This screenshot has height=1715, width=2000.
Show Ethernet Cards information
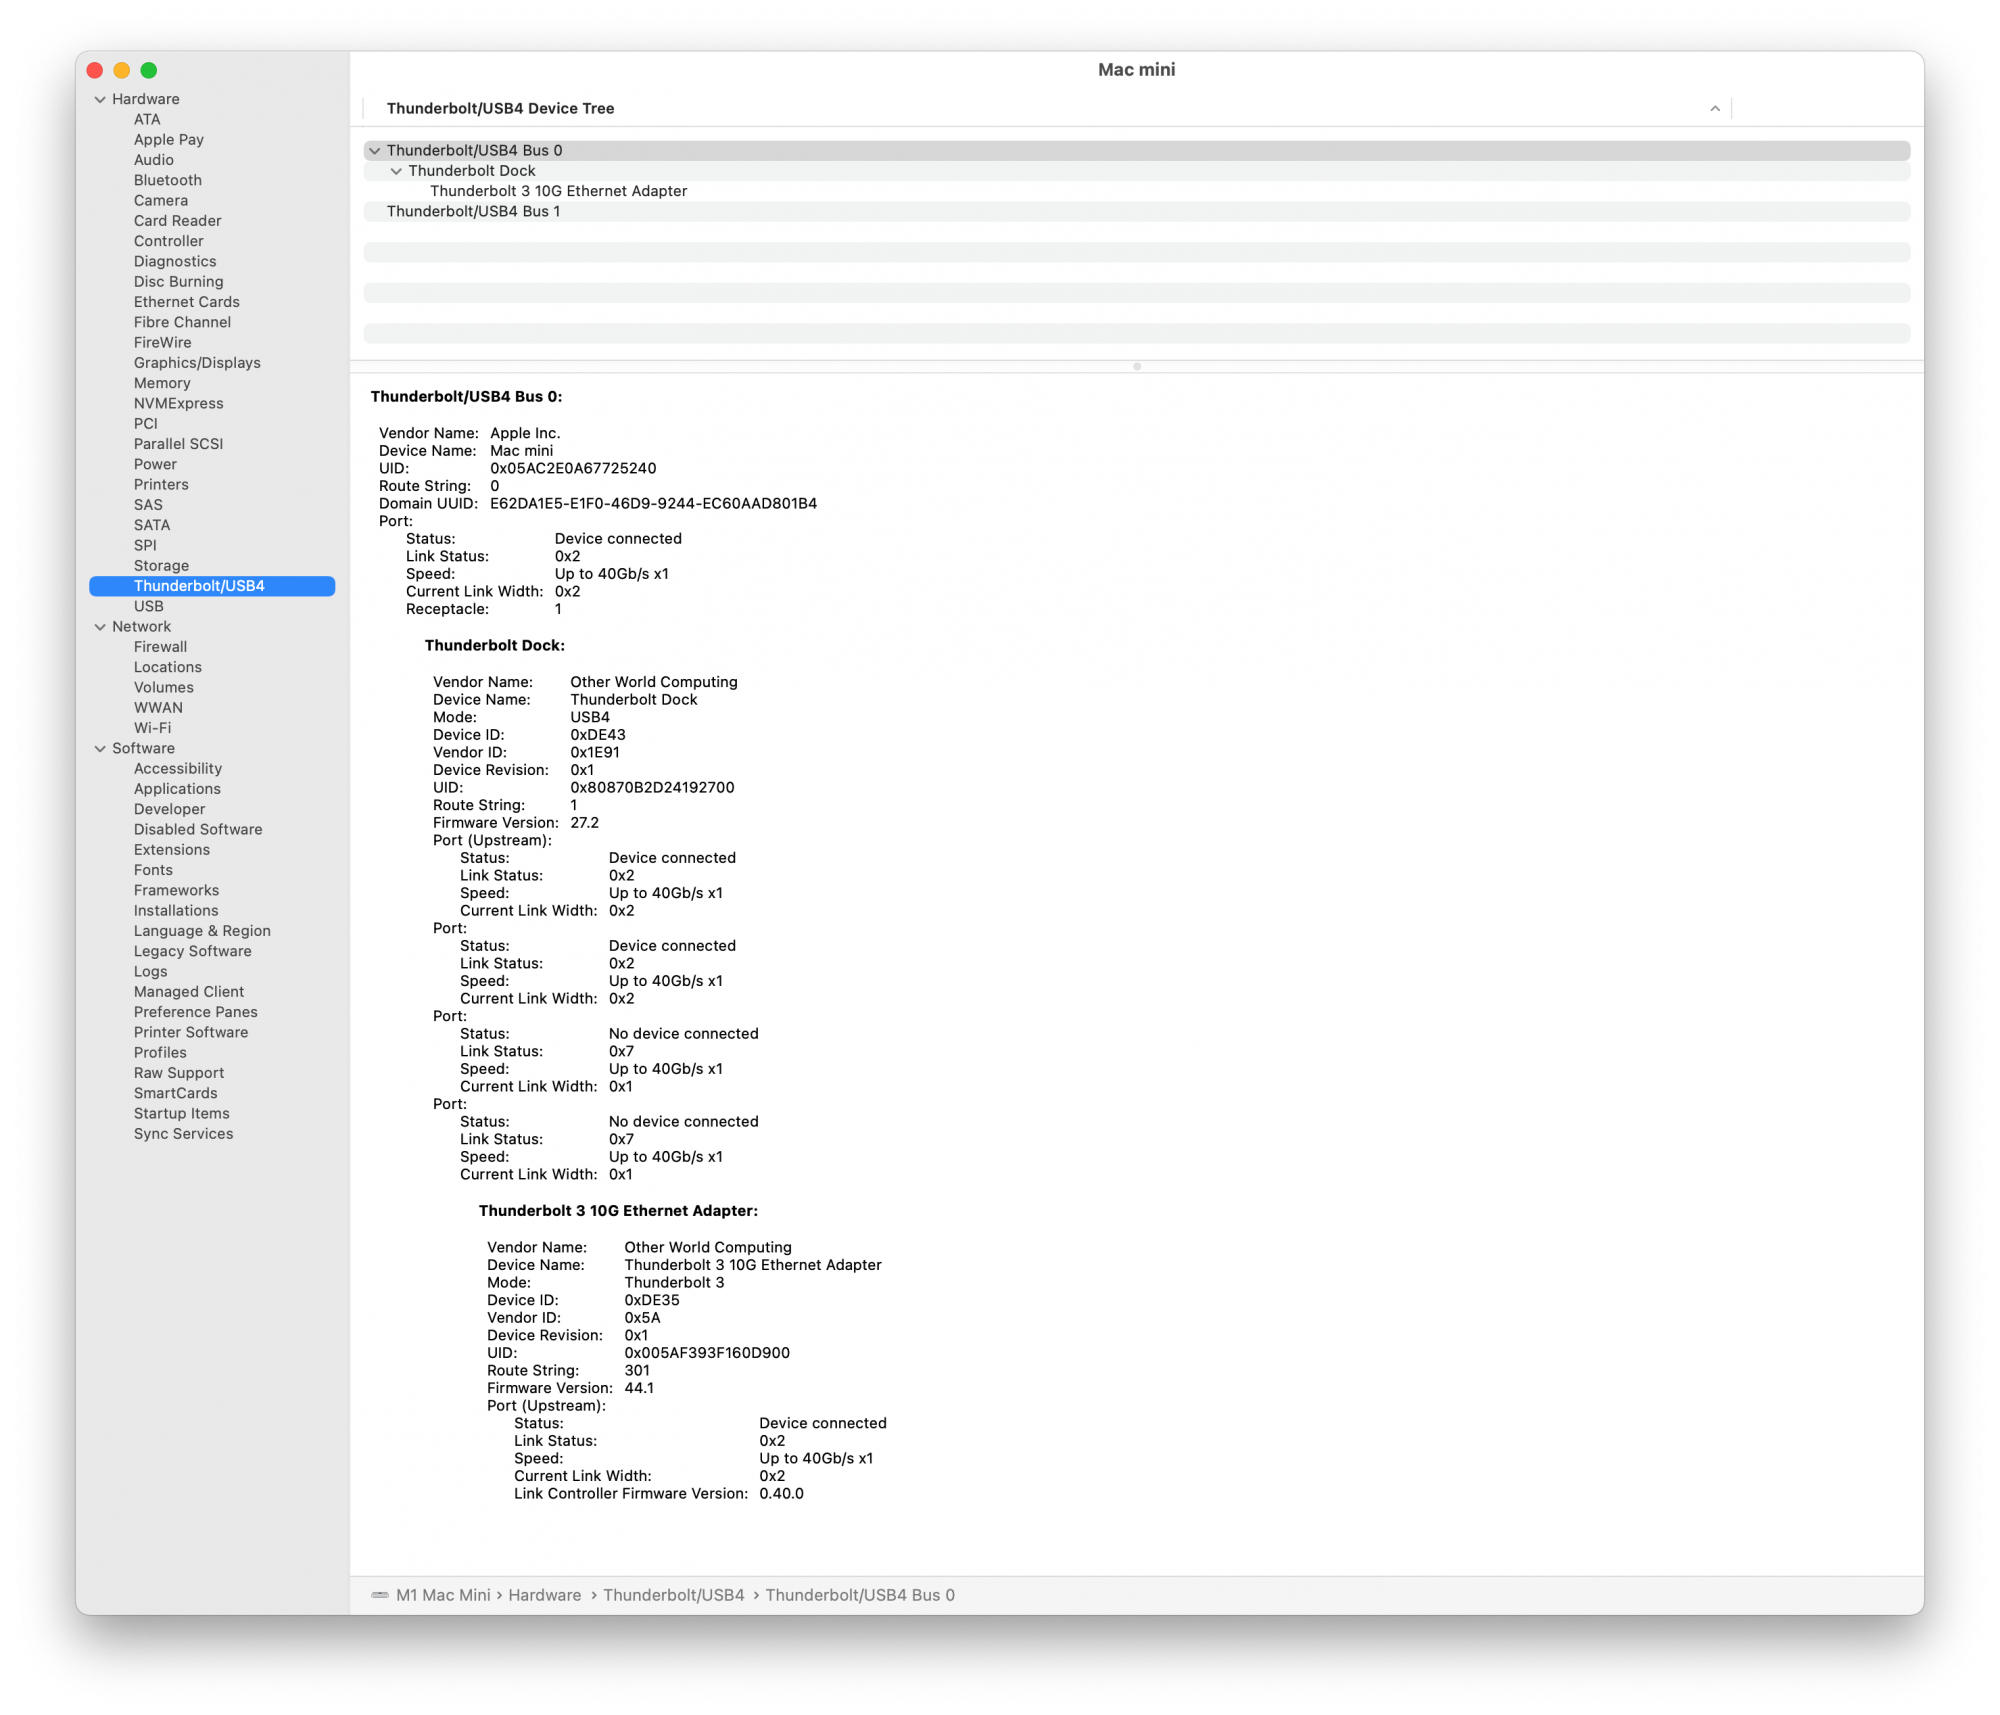point(186,302)
